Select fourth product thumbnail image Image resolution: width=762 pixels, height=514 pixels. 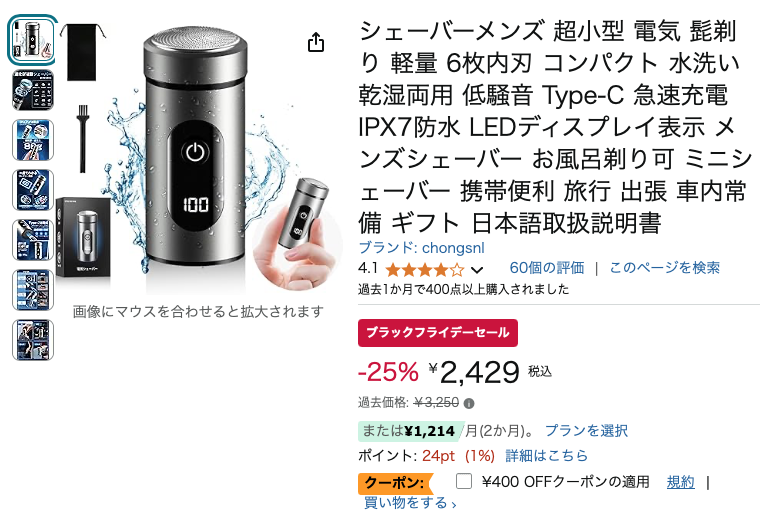point(33,190)
